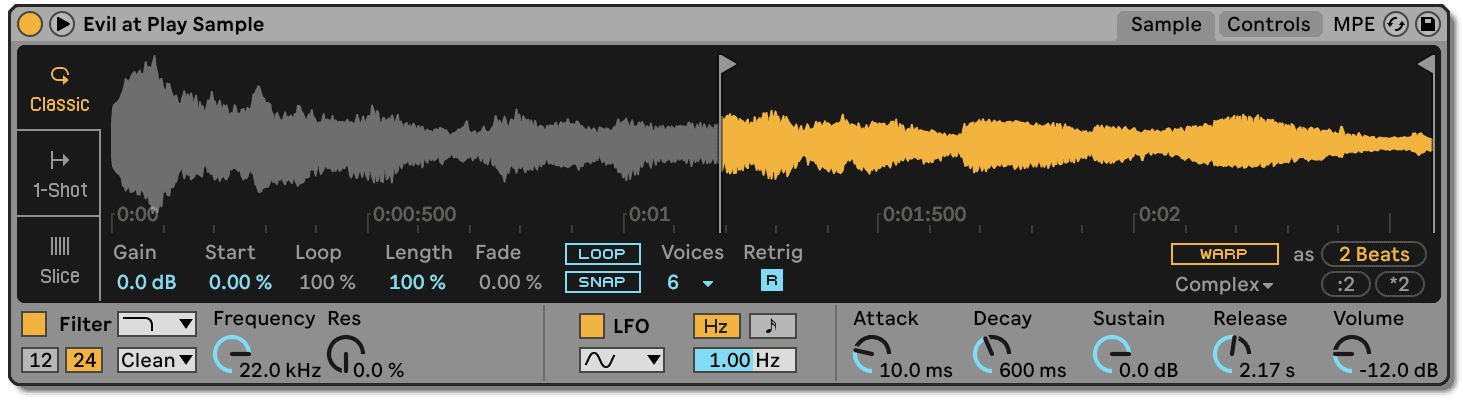Expand the Clean filter circuit dropdown
The width and height of the screenshot is (1463, 400).
point(157,360)
